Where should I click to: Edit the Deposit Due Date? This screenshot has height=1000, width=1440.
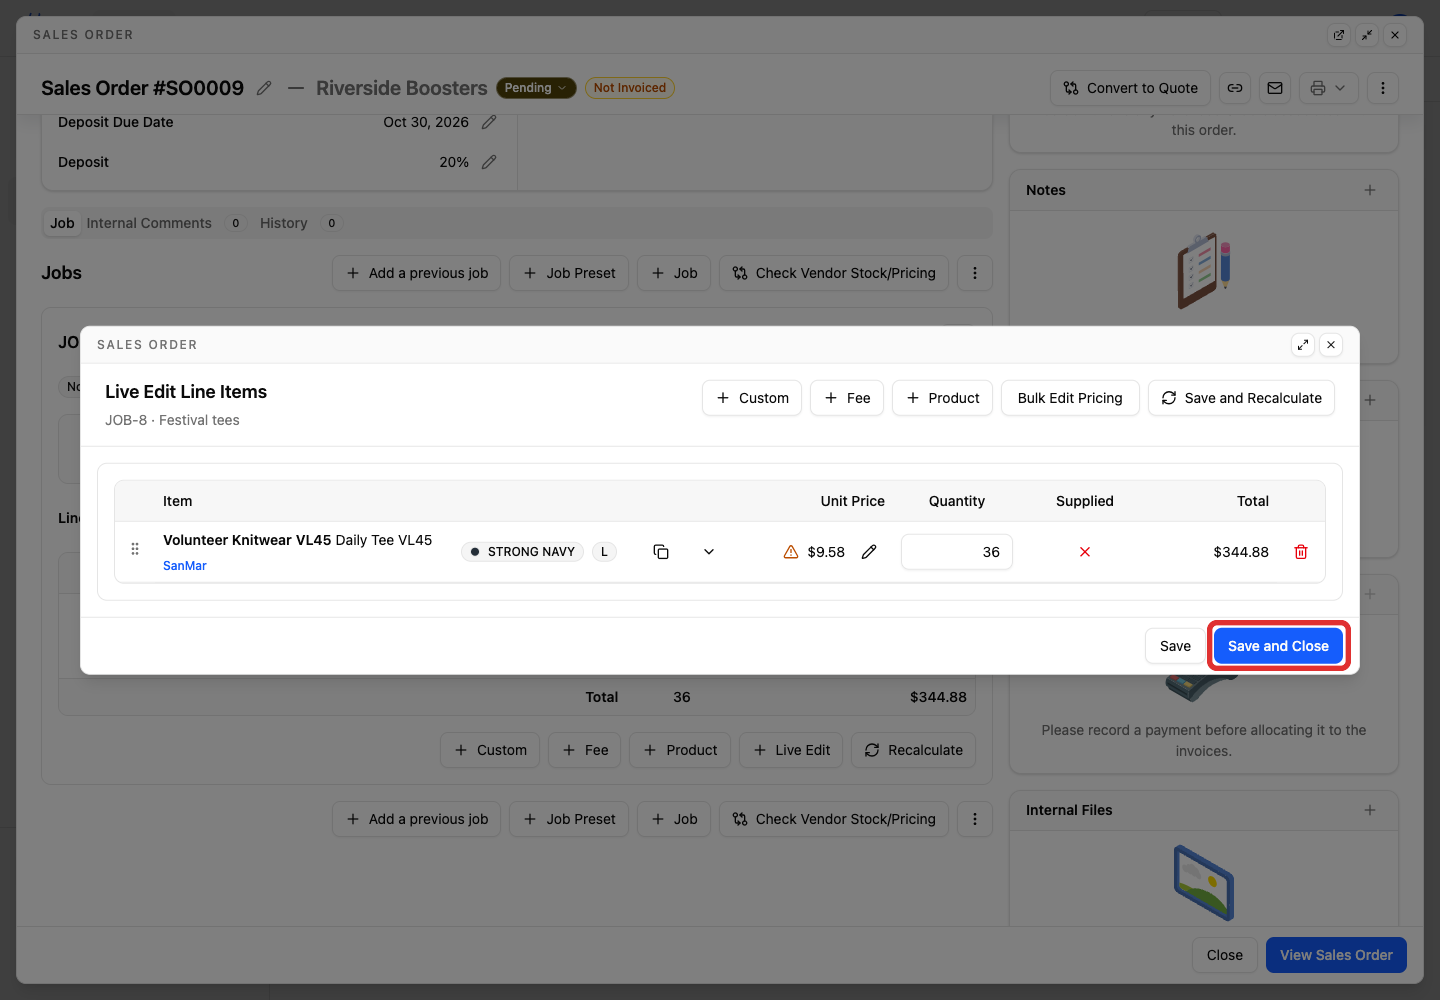(489, 122)
